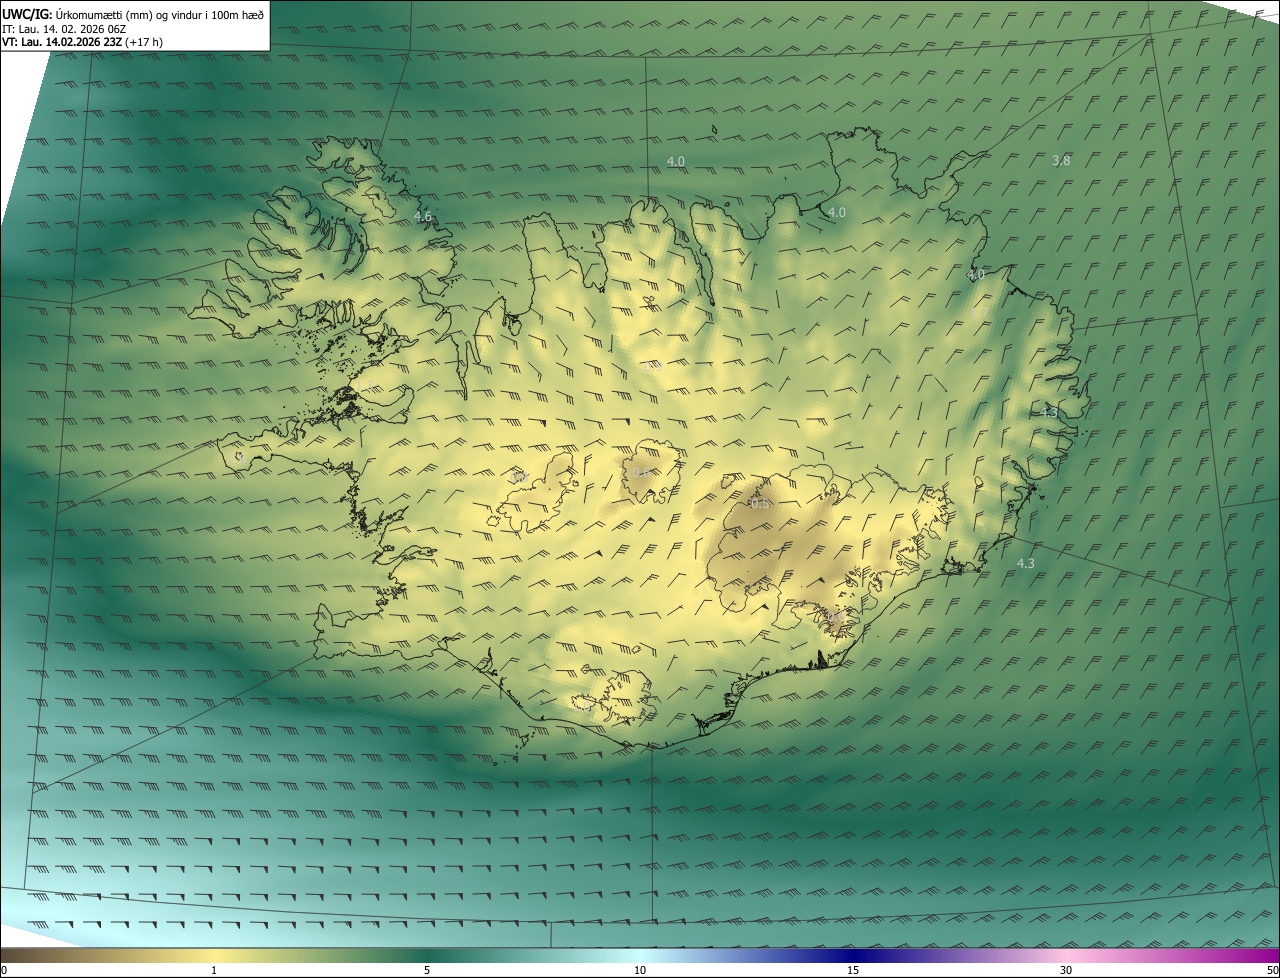Click the 'VT: Lau. 14.02.2026 23Z (+17 h)' line
This screenshot has width=1280, height=978.
click(x=82, y=42)
